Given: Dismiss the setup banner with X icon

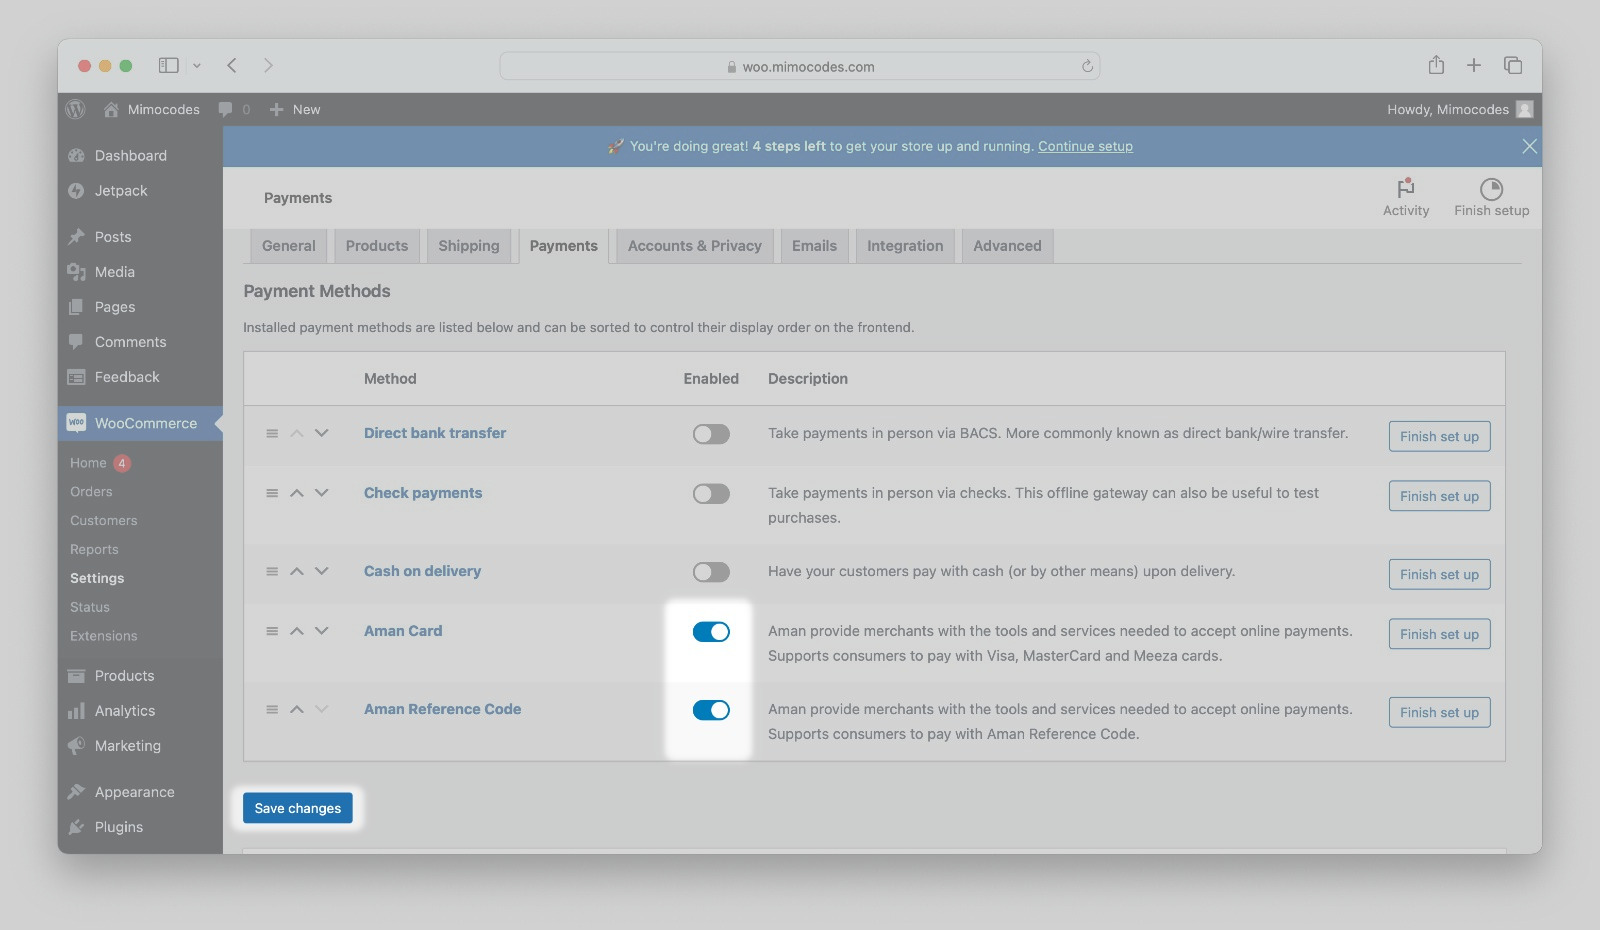Looking at the screenshot, I should click(x=1529, y=146).
